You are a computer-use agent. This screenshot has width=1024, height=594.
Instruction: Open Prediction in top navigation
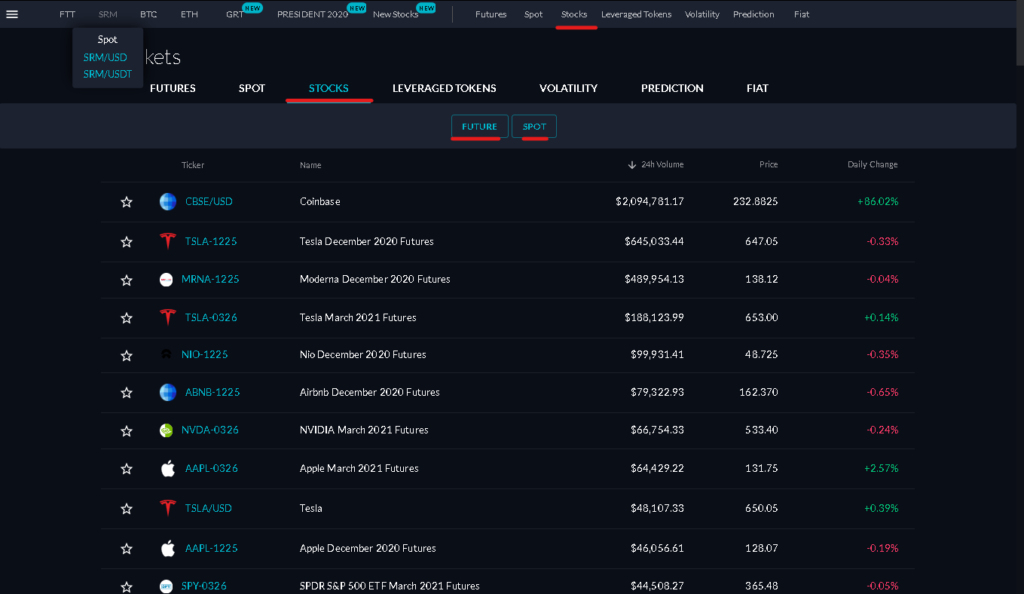coord(754,14)
